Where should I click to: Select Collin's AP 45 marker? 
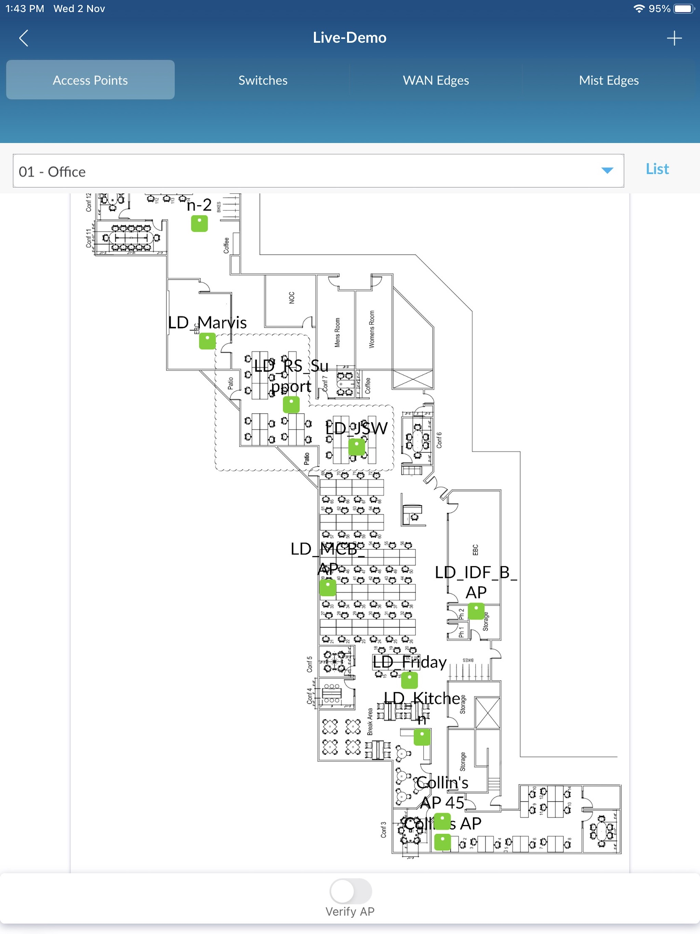click(x=442, y=821)
